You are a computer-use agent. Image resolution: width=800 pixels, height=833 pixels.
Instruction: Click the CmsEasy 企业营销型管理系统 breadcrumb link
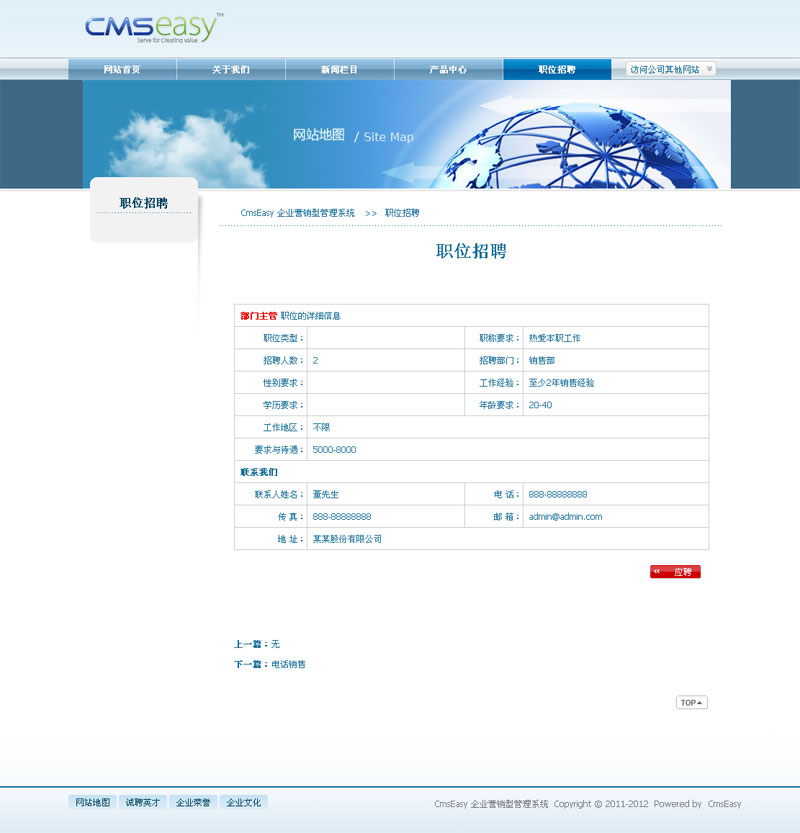(x=297, y=213)
